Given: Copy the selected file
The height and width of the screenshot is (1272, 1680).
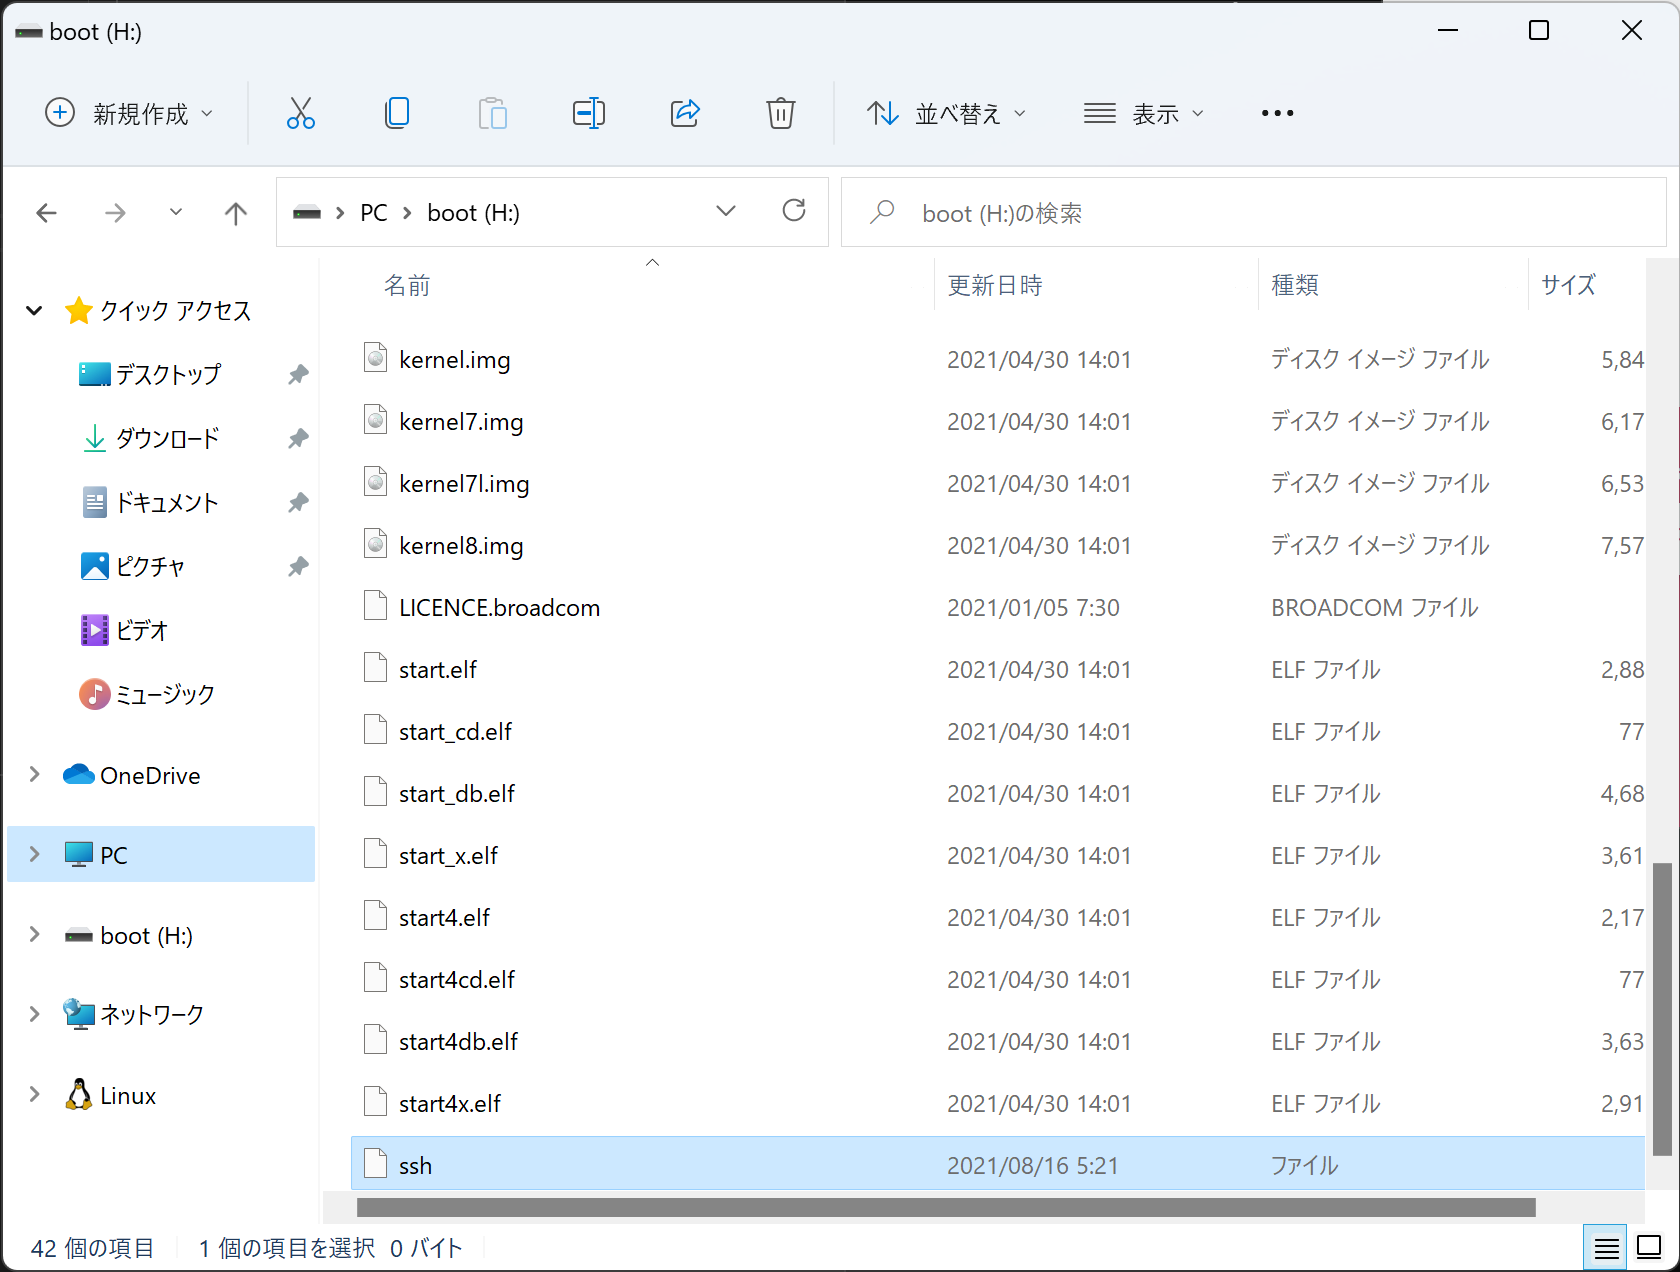Looking at the screenshot, I should (x=397, y=113).
